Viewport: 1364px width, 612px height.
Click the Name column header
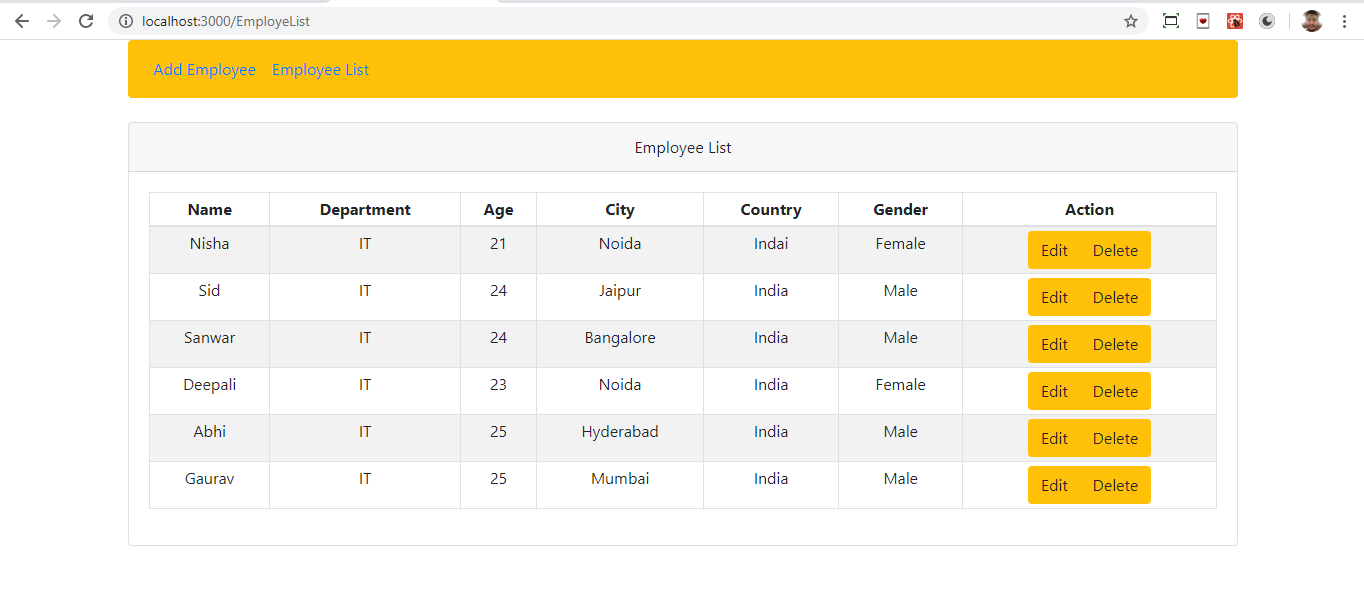(x=209, y=210)
